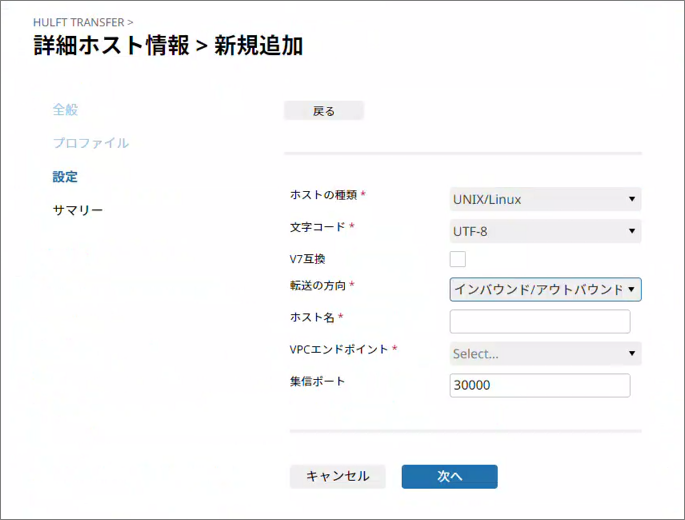Viewport: 685px width, 520px height.
Task: Open the 設定 step in sidebar
Action: tap(65, 177)
